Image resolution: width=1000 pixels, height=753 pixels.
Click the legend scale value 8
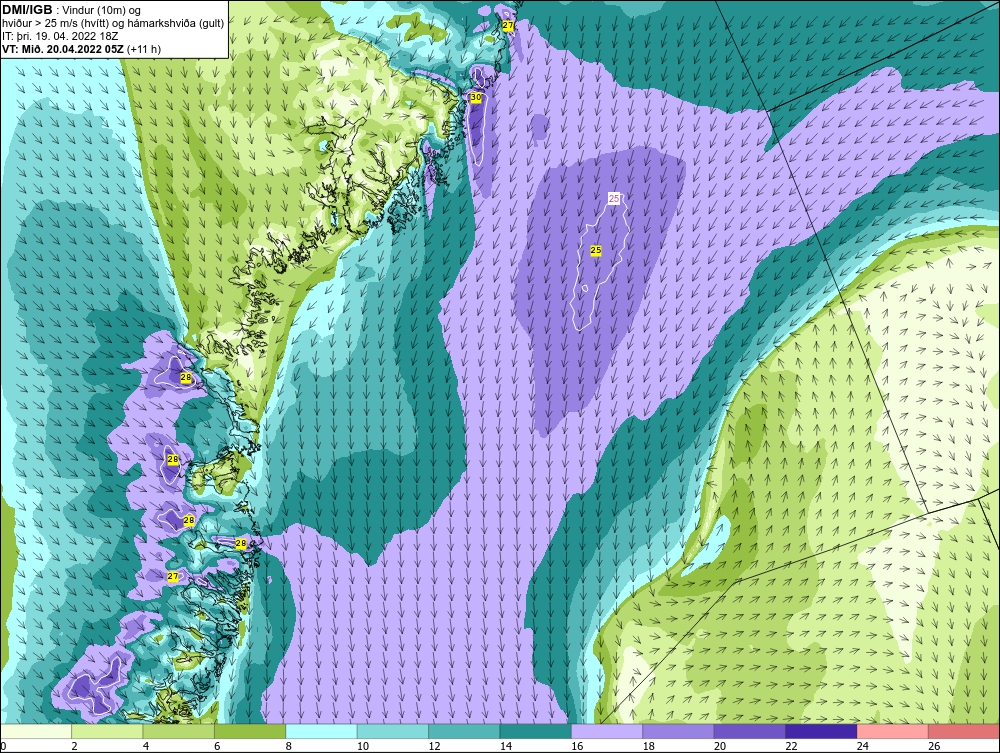[289, 746]
